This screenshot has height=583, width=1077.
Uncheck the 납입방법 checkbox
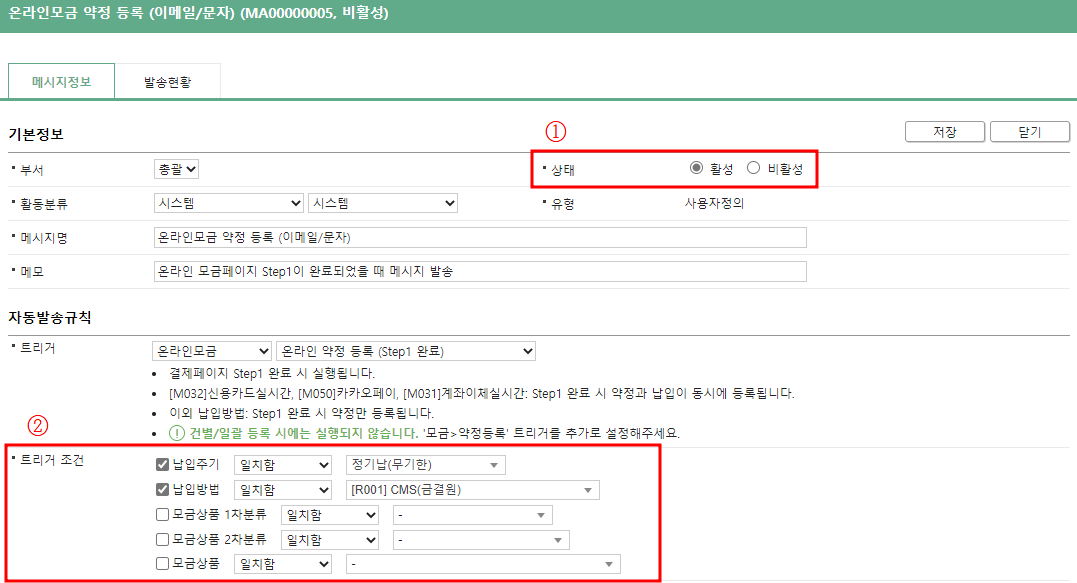[162, 490]
